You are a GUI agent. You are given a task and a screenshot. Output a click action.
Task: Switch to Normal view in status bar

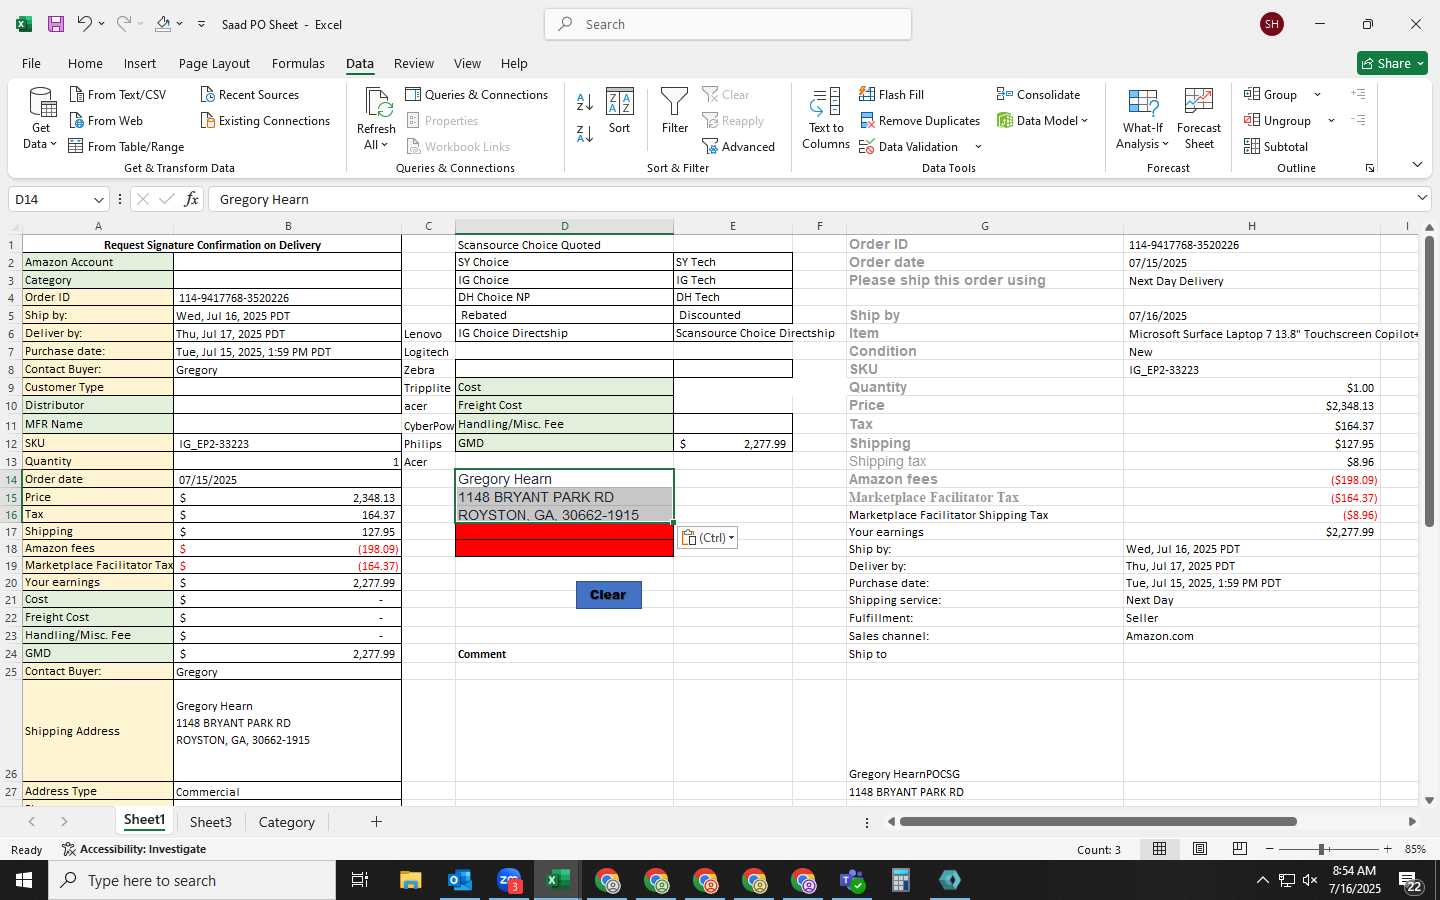click(x=1160, y=849)
